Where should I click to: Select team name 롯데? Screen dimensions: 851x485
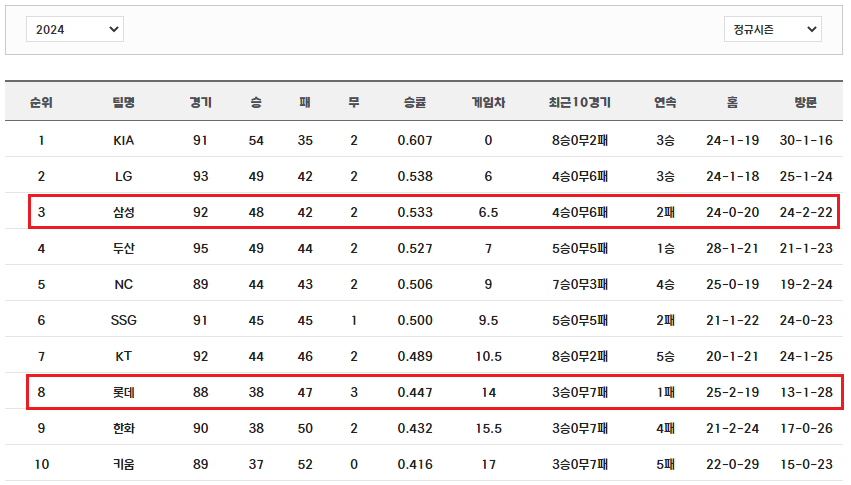(124, 392)
